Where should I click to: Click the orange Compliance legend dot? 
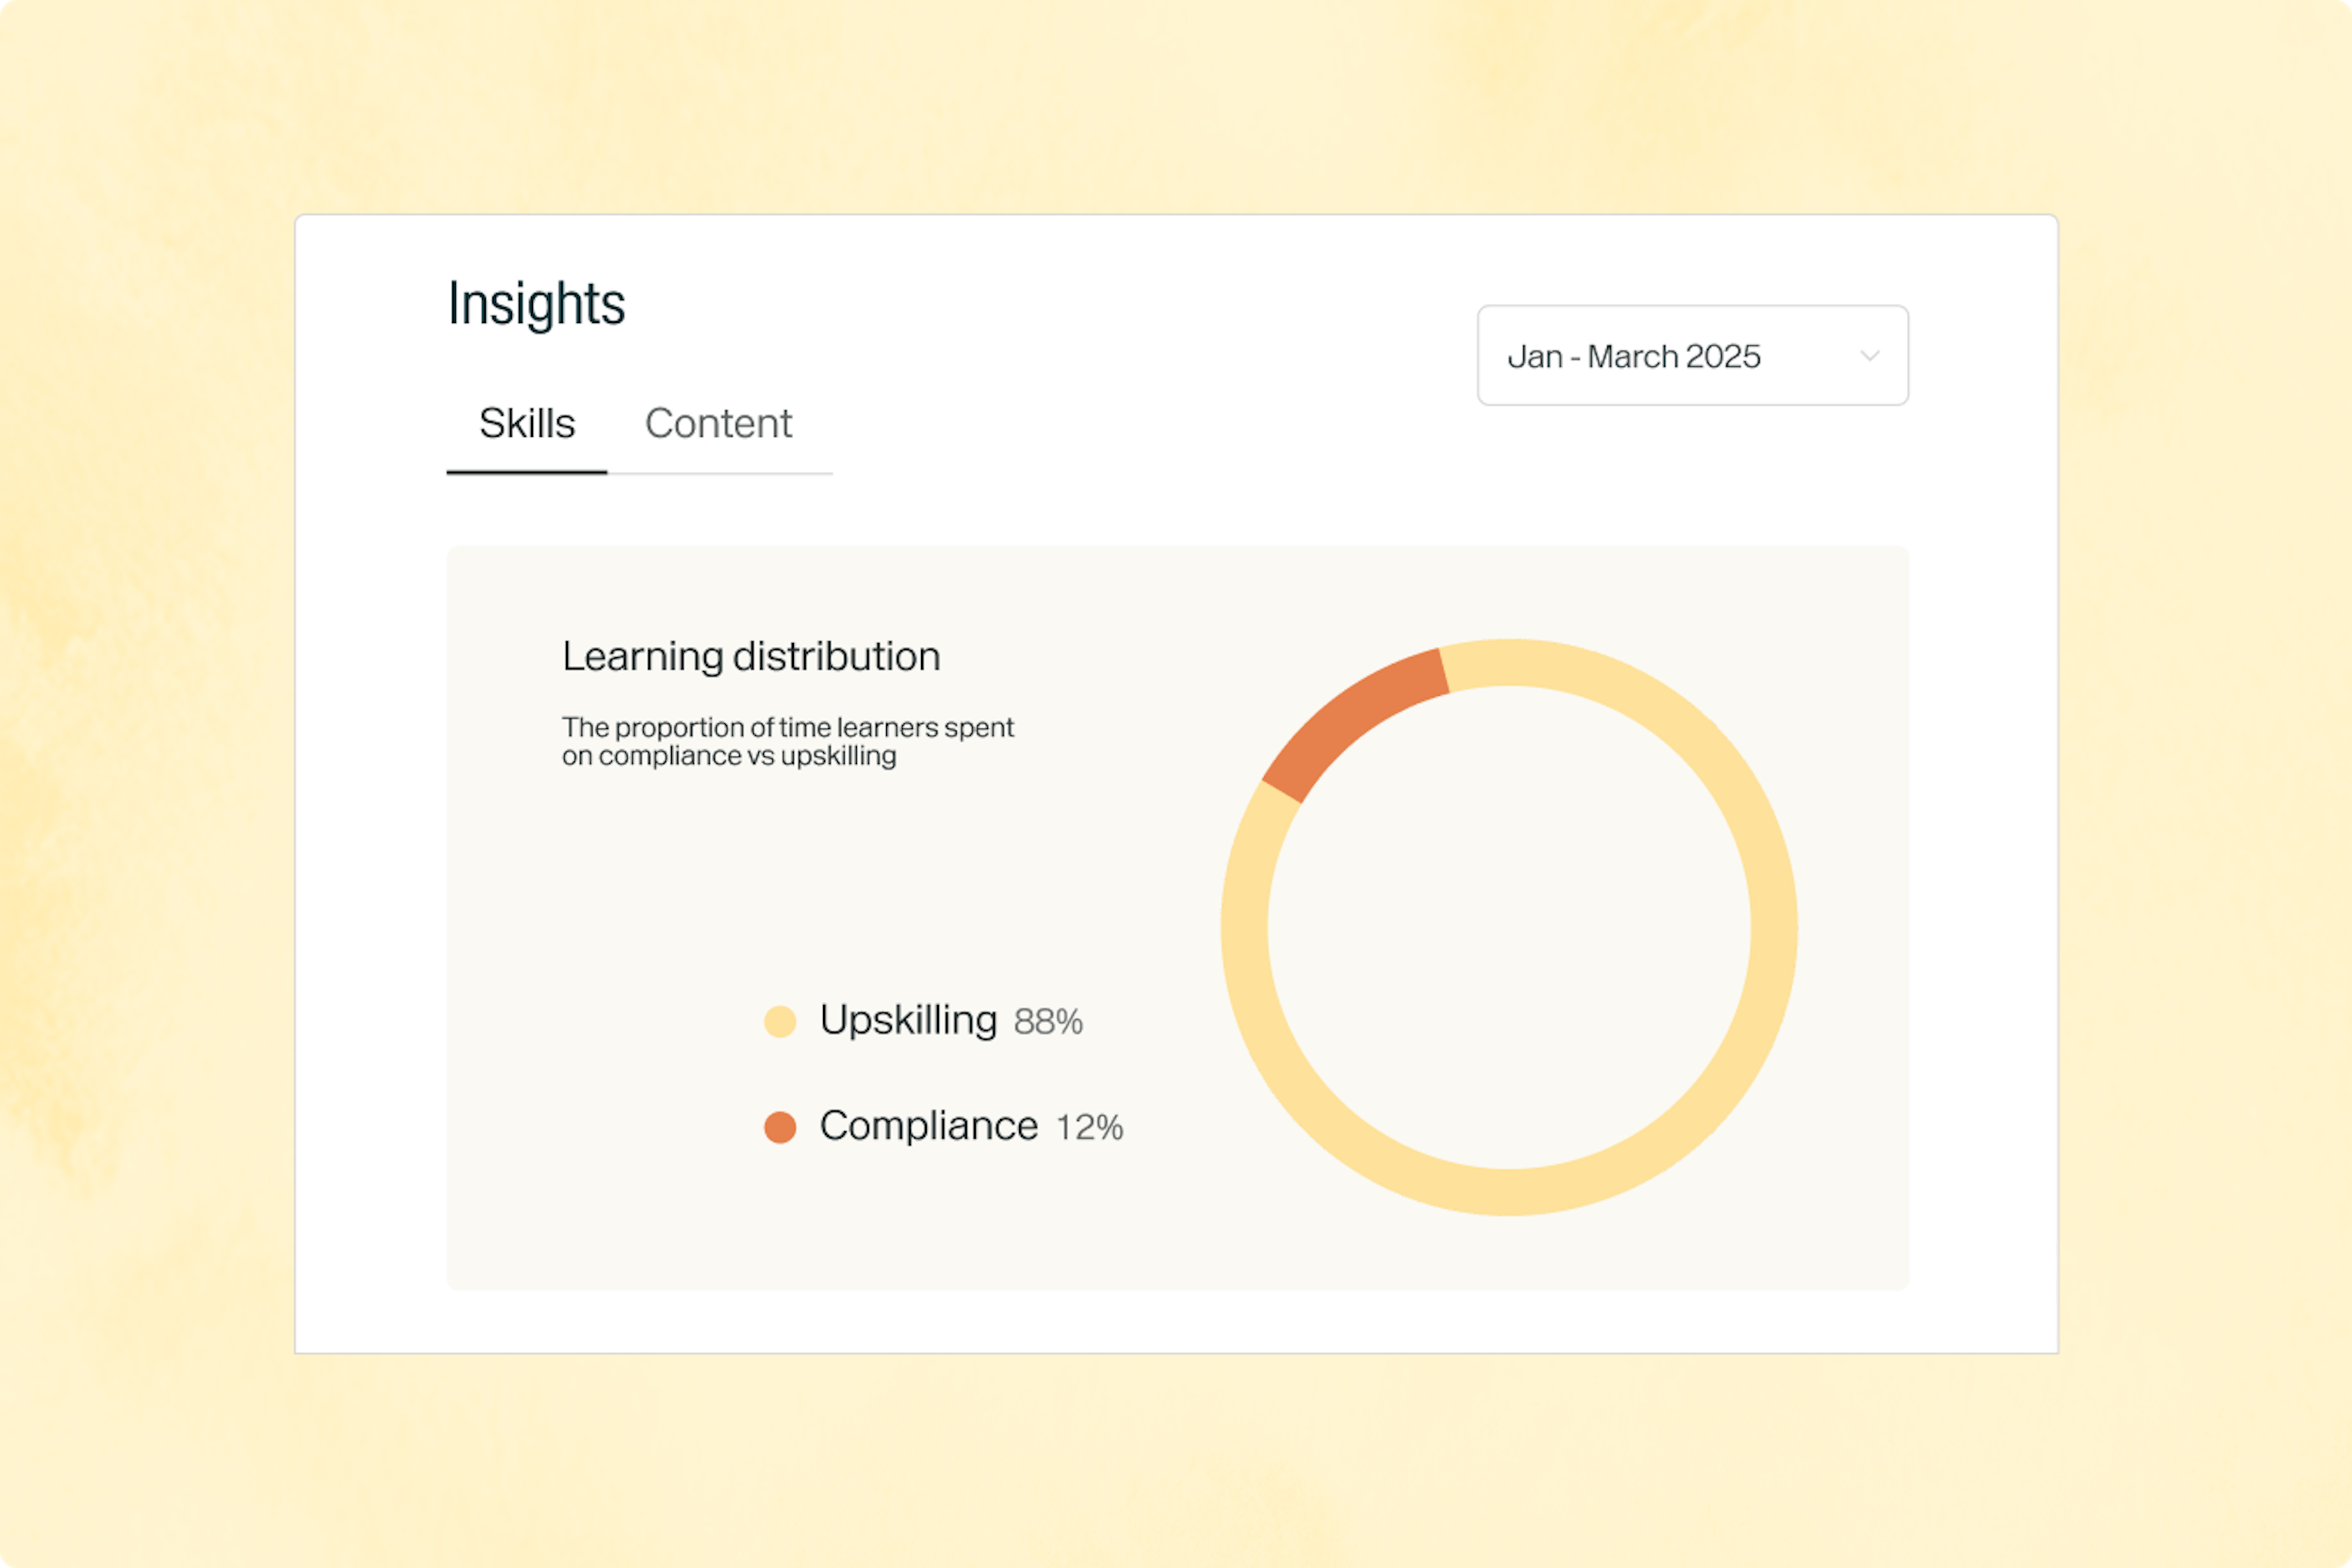pyautogui.click(x=780, y=1127)
